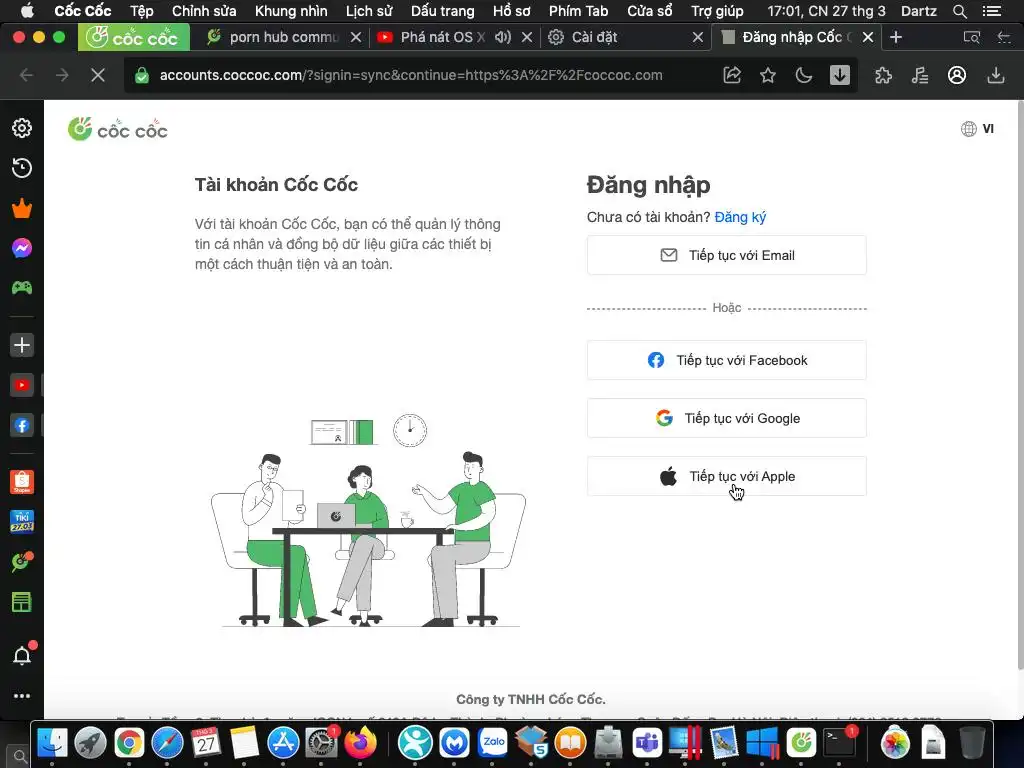
Task: Mute the Phá nát OS X tab audio
Action: coord(502,37)
